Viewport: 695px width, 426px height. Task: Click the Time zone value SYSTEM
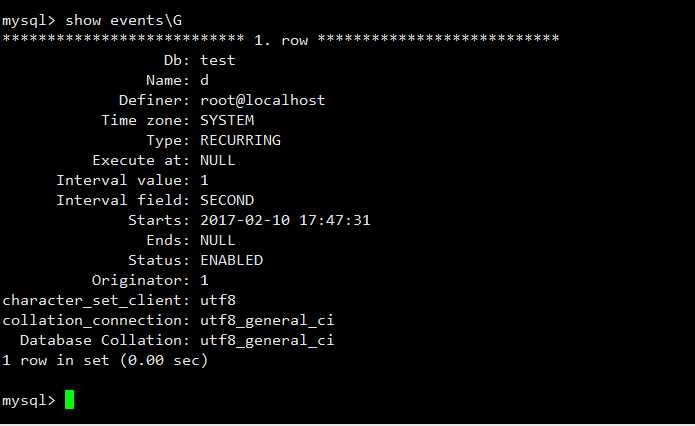coord(227,120)
